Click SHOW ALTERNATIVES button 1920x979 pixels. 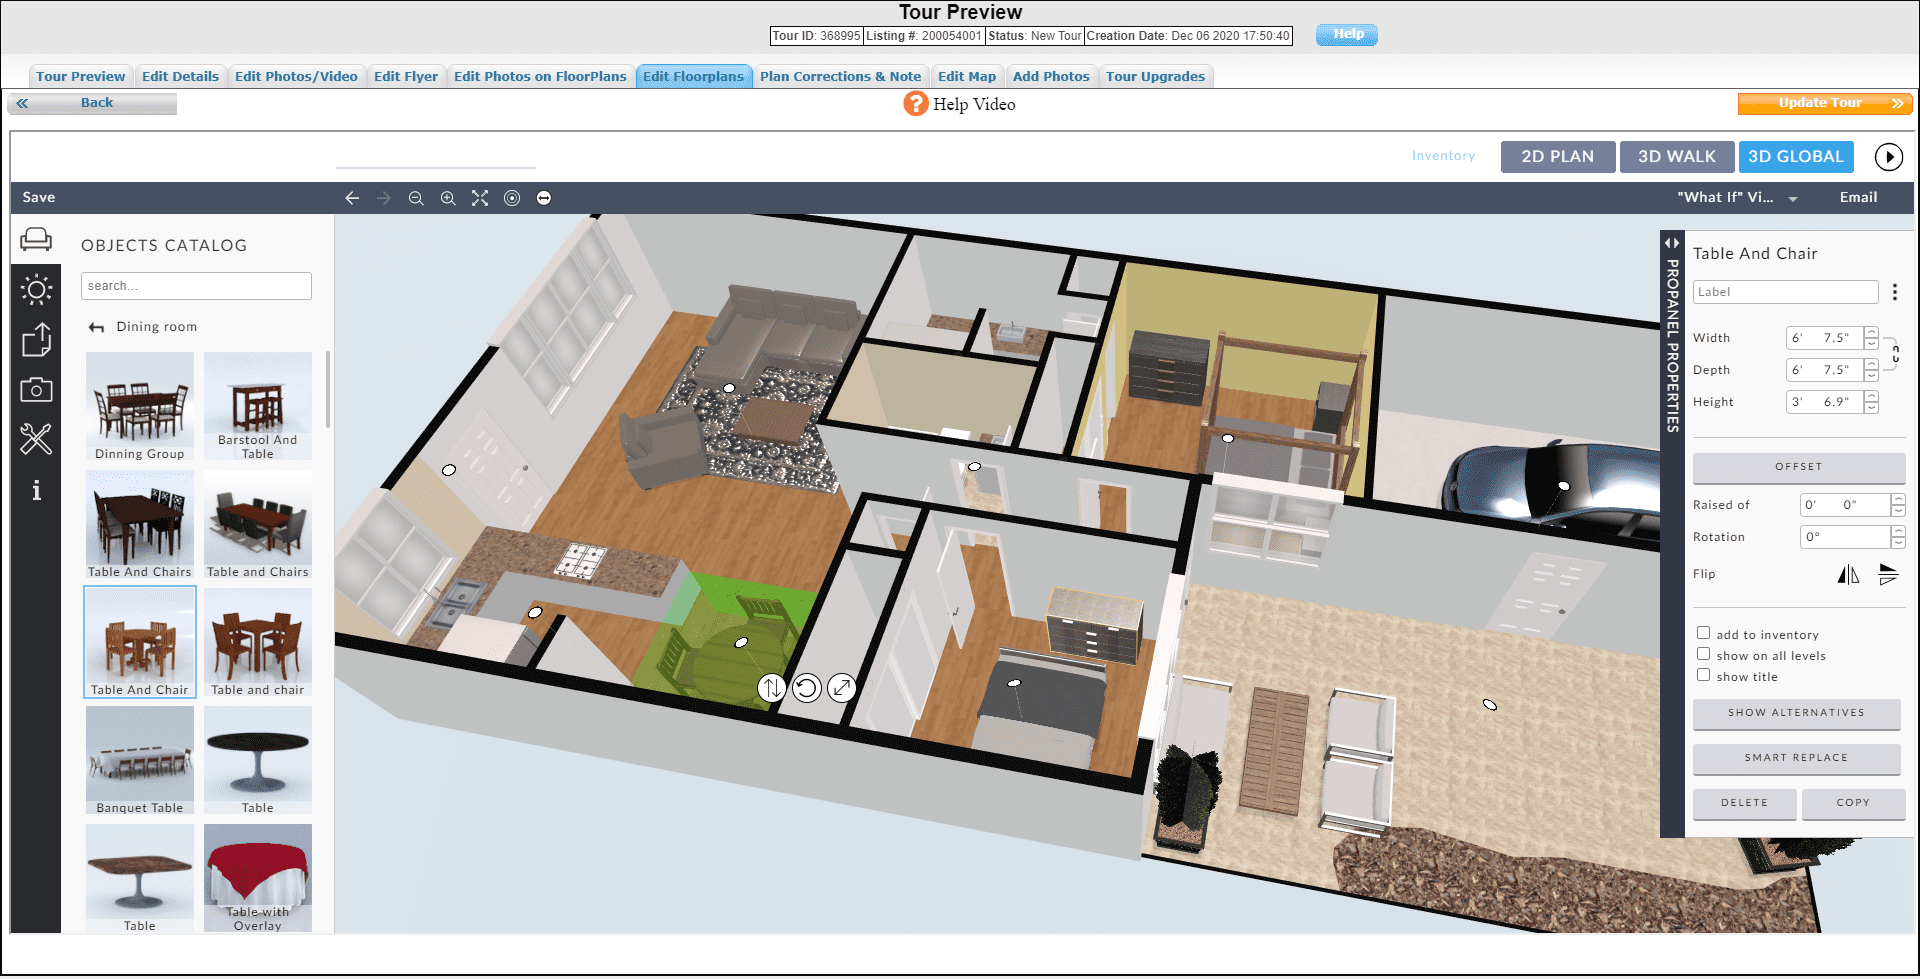[1796, 713]
